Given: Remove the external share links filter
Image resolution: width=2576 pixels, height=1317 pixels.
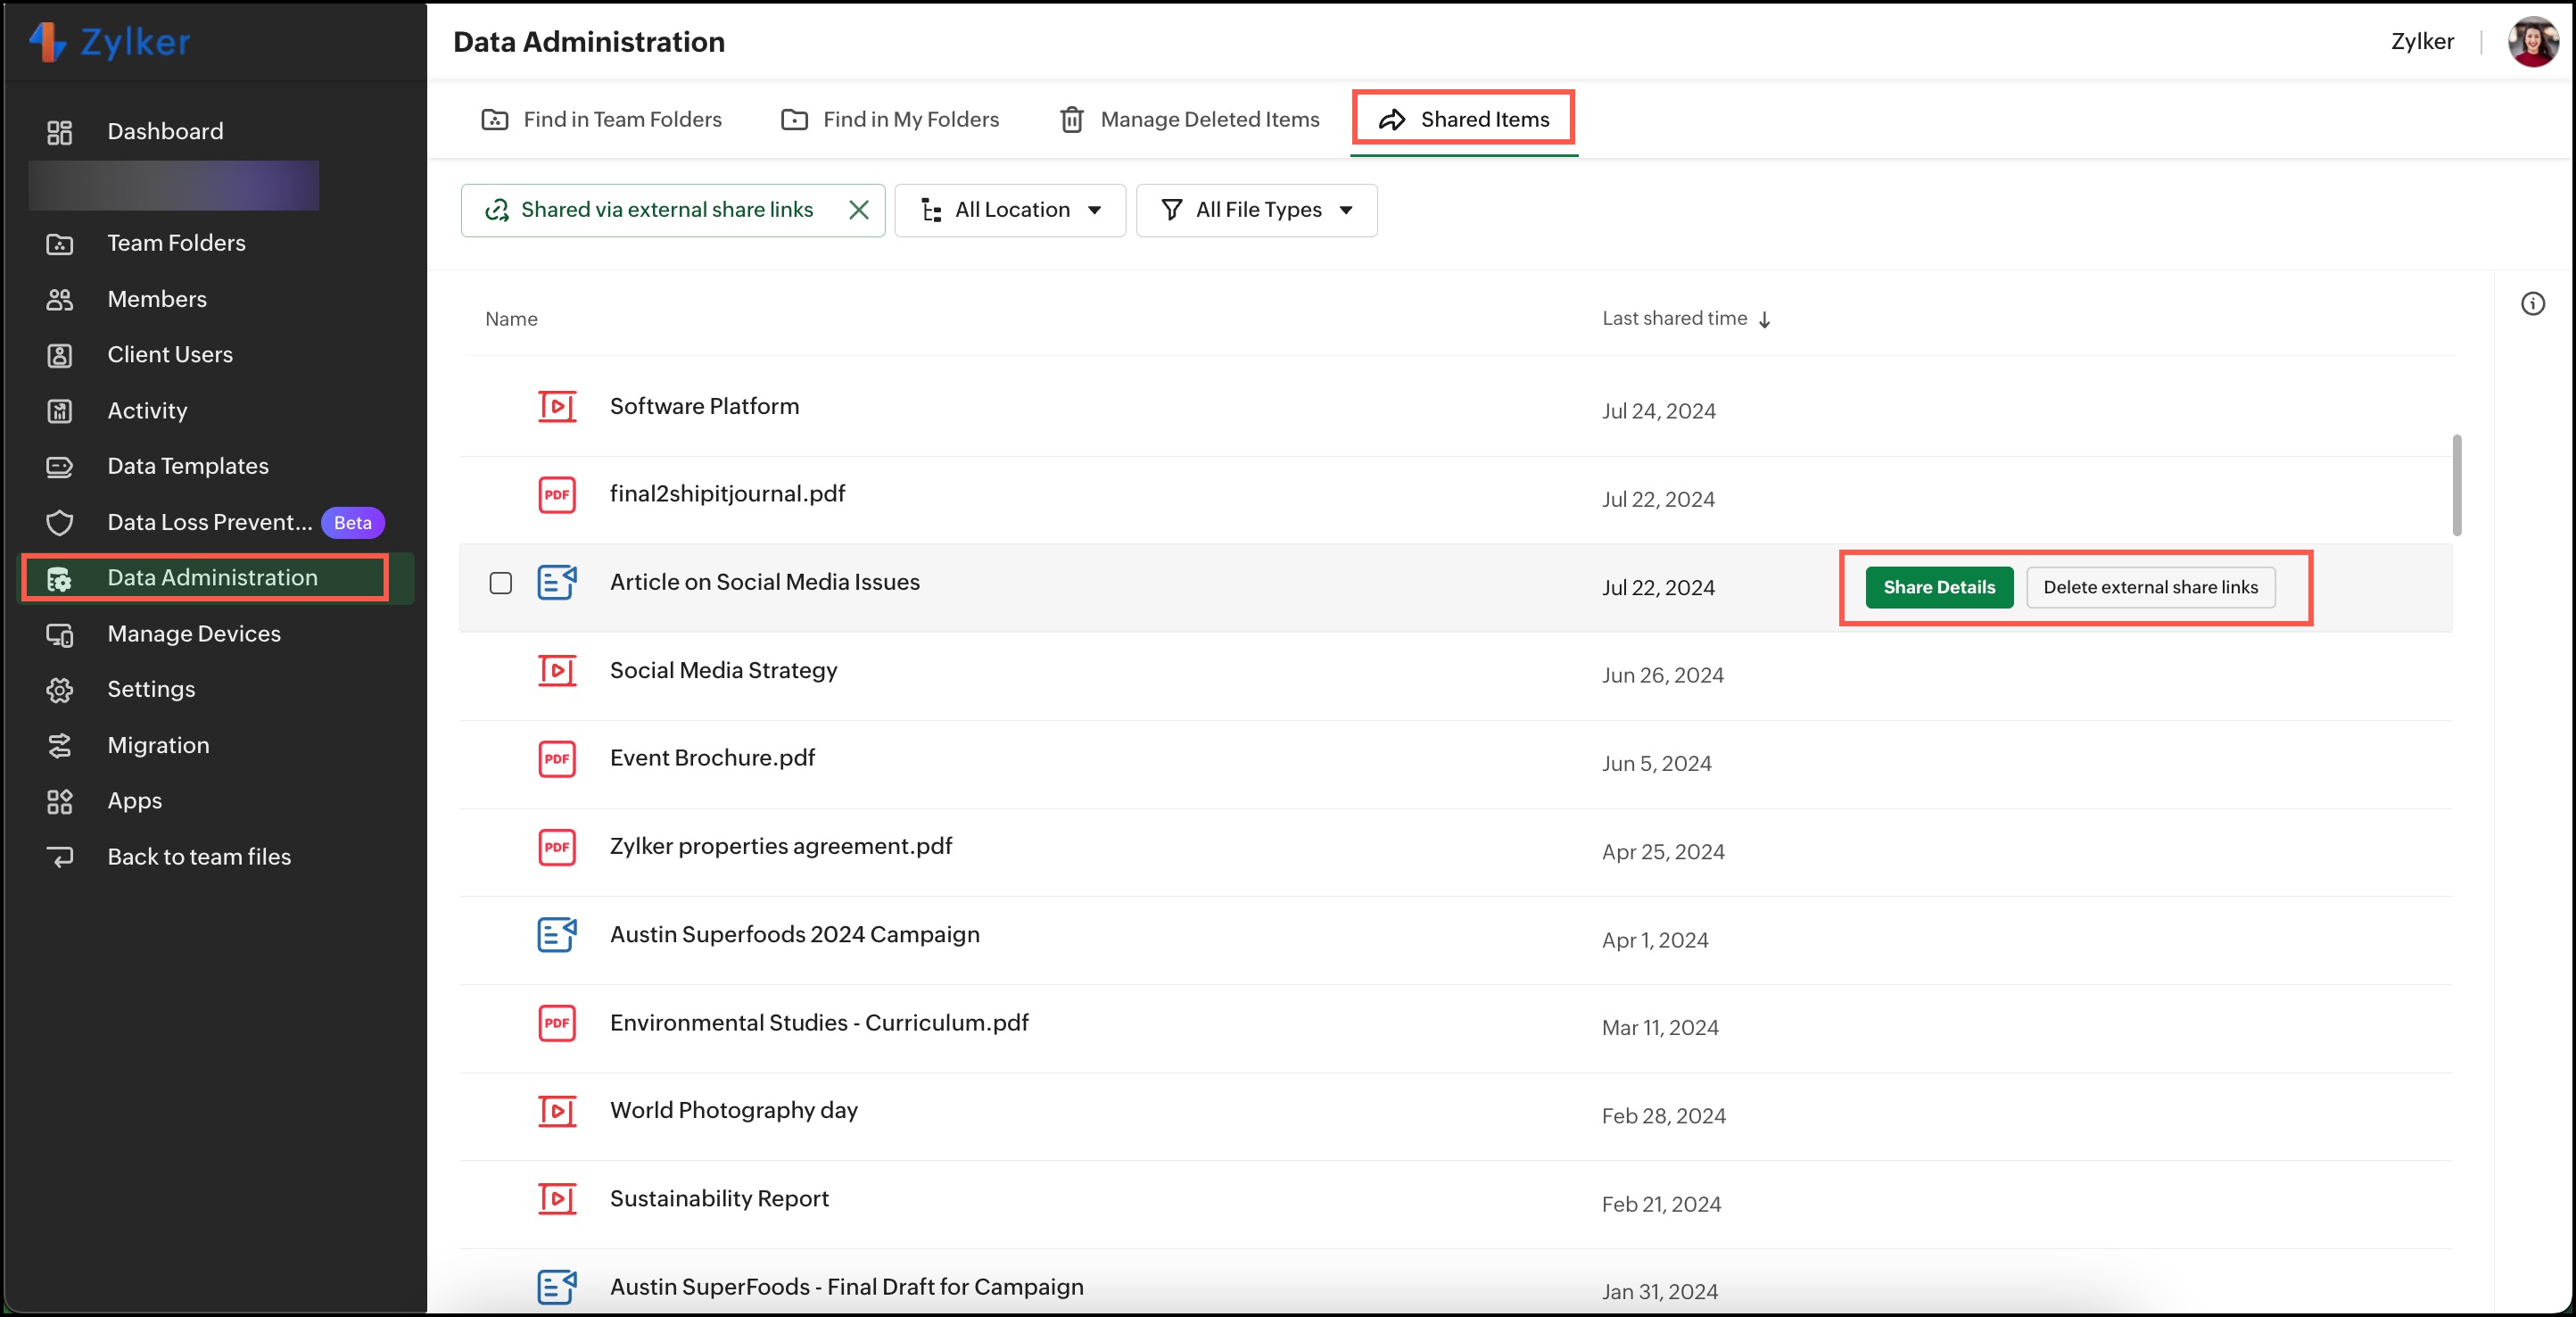Looking at the screenshot, I should pos(858,210).
